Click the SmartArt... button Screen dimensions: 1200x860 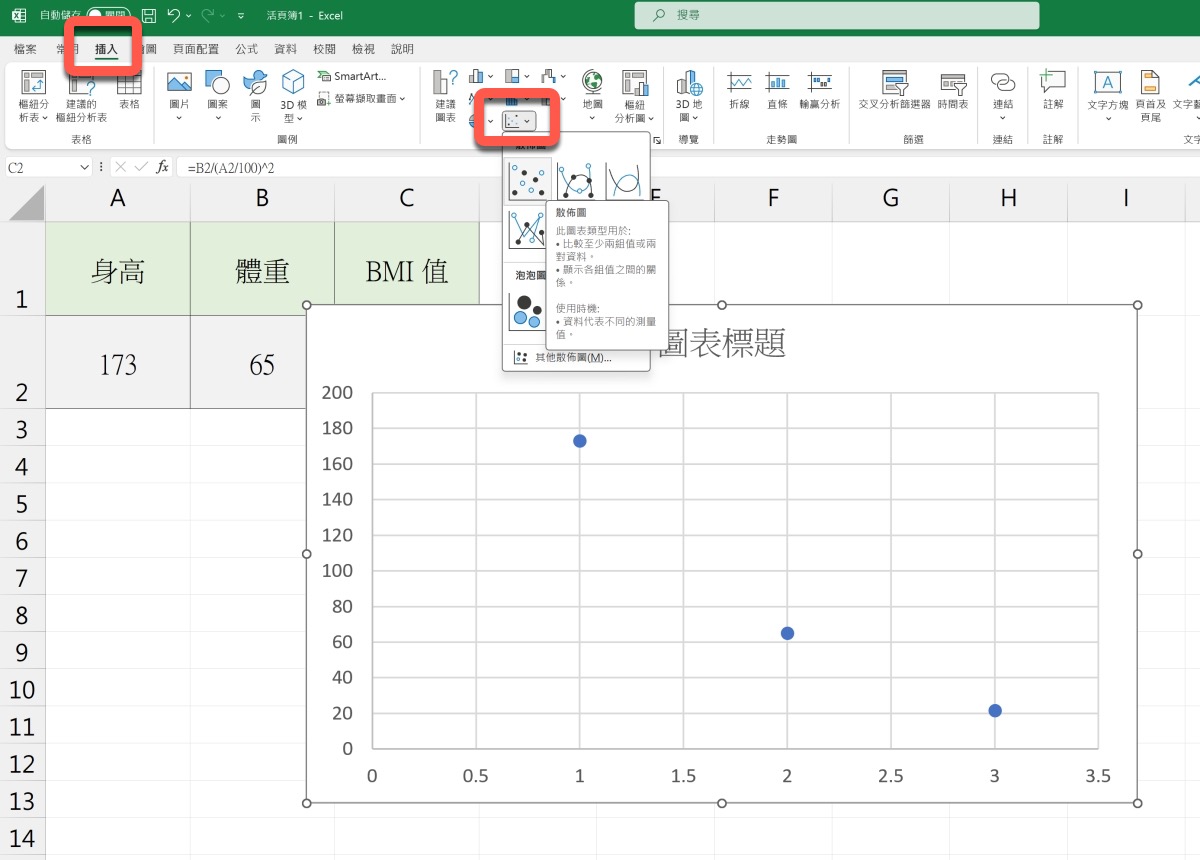click(352, 76)
